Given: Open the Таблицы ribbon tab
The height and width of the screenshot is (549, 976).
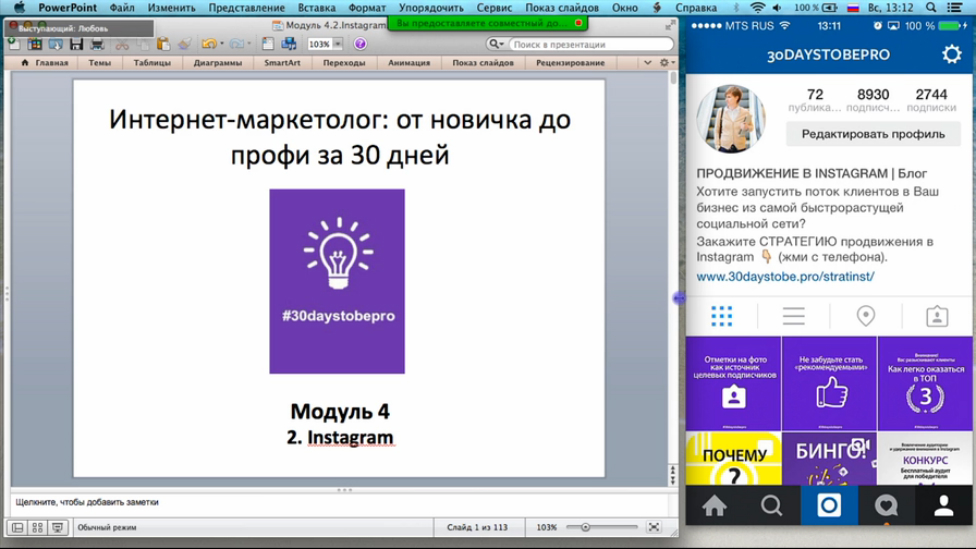Looking at the screenshot, I should (152, 63).
